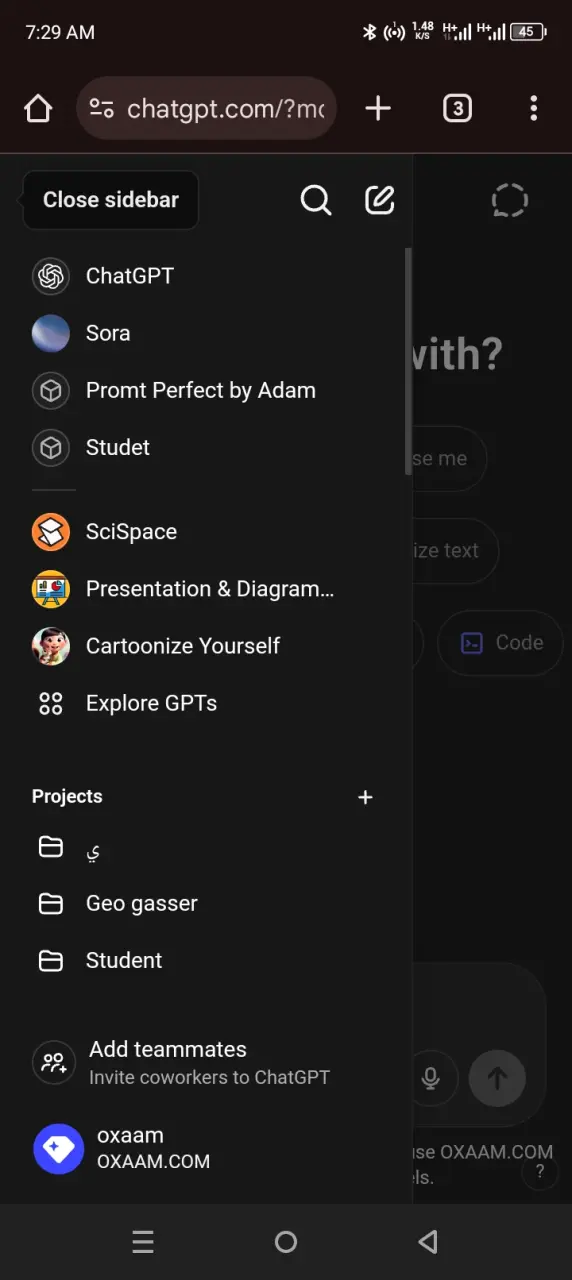Open Explore GPTs grid icon
This screenshot has height=1280, width=572.
tap(51, 704)
